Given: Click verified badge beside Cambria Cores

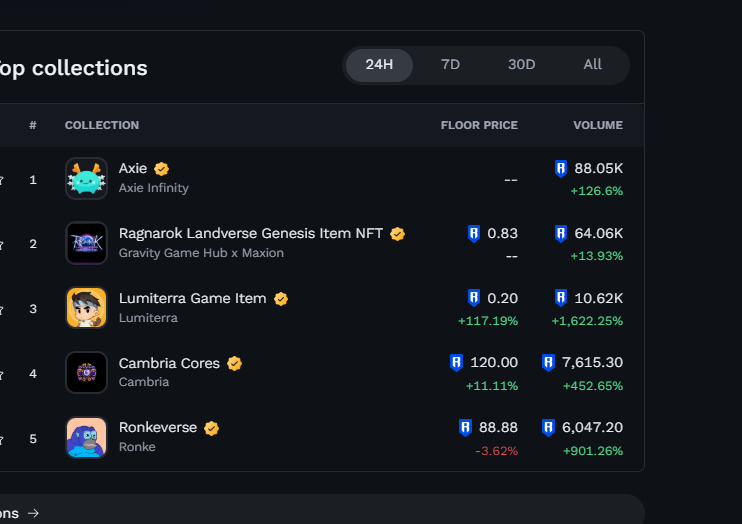Looking at the screenshot, I should click(234, 364).
